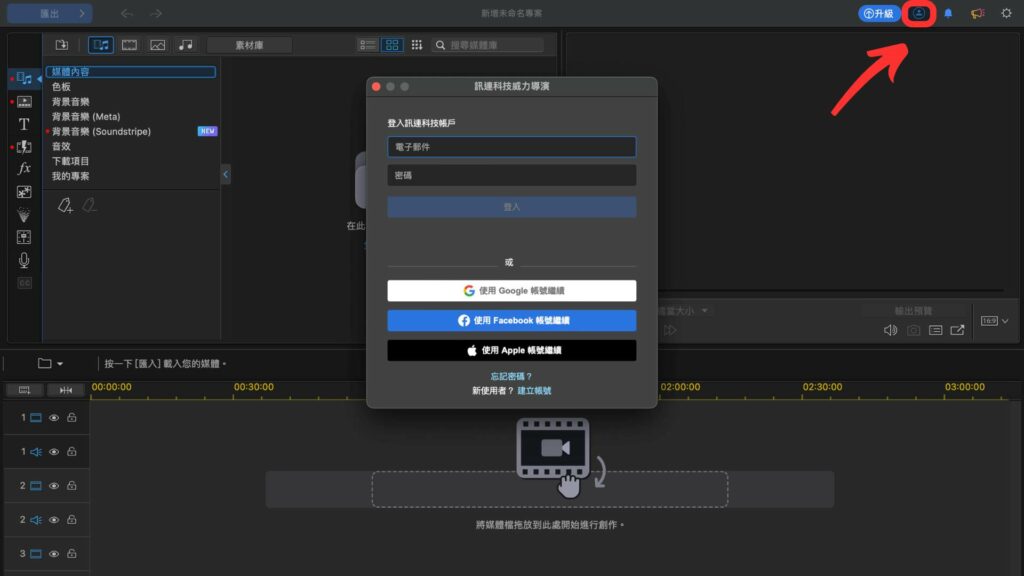Toggle visibility of video track 2
Image resolution: width=1024 pixels, height=576 pixels.
(x=54, y=486)
